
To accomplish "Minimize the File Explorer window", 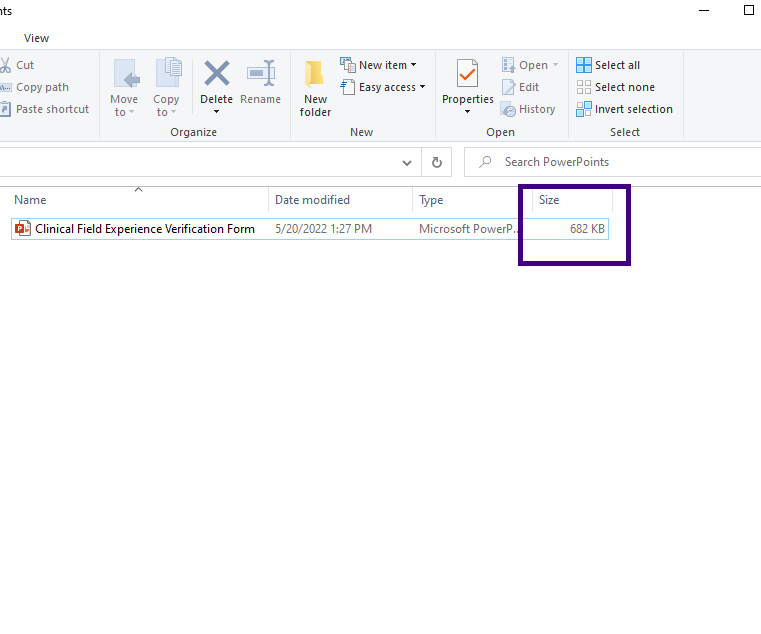I will pos(704,10).
